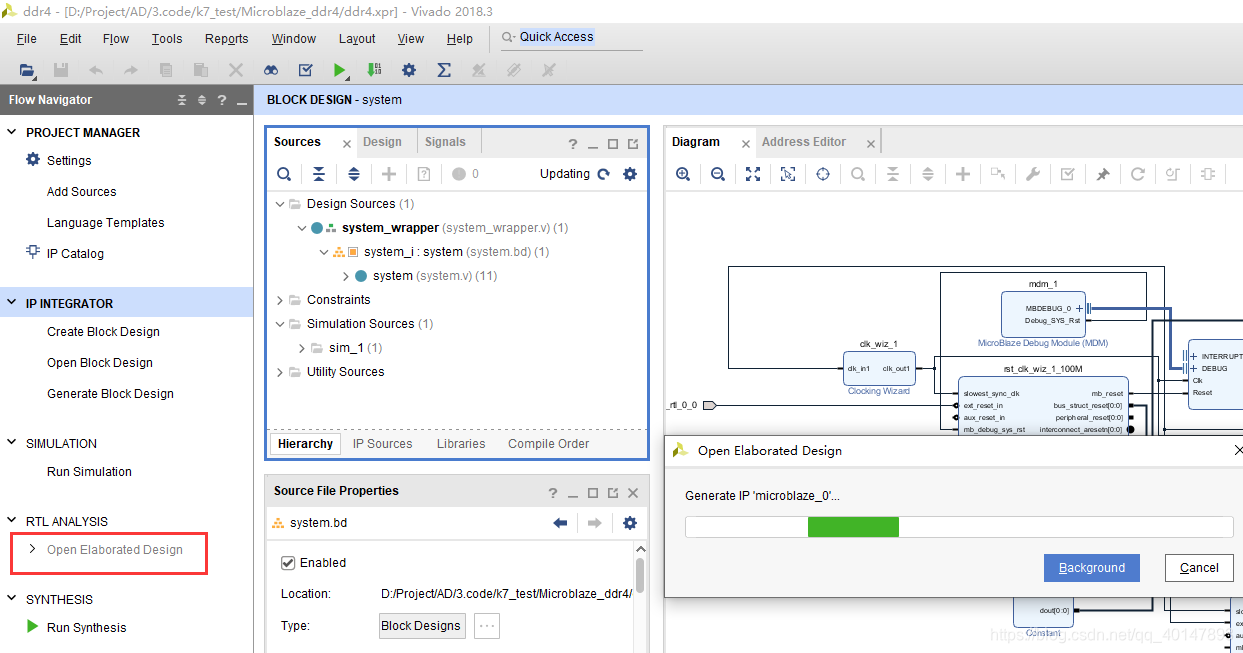The height and width of the screenshot is (653, 1243).
Task: Click Run Synthesis in Flow Navigator
Action: tap(86, 627)
